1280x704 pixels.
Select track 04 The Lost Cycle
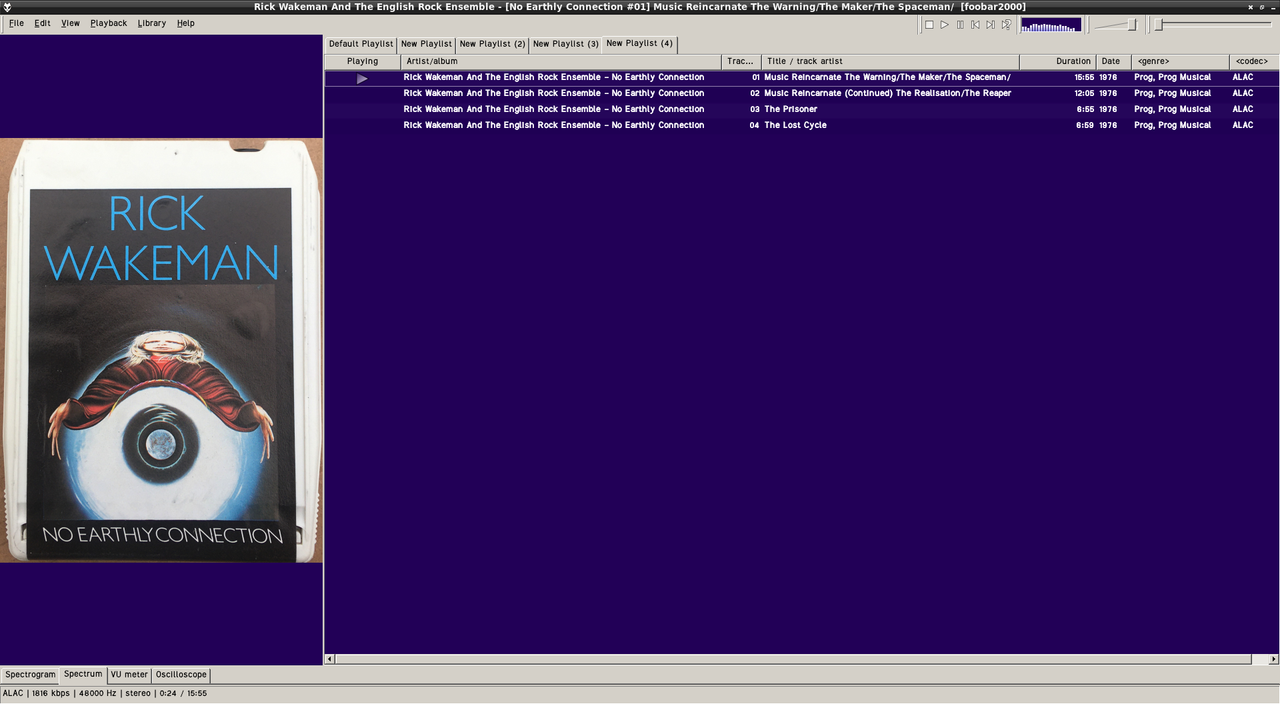tap(802, 125)
